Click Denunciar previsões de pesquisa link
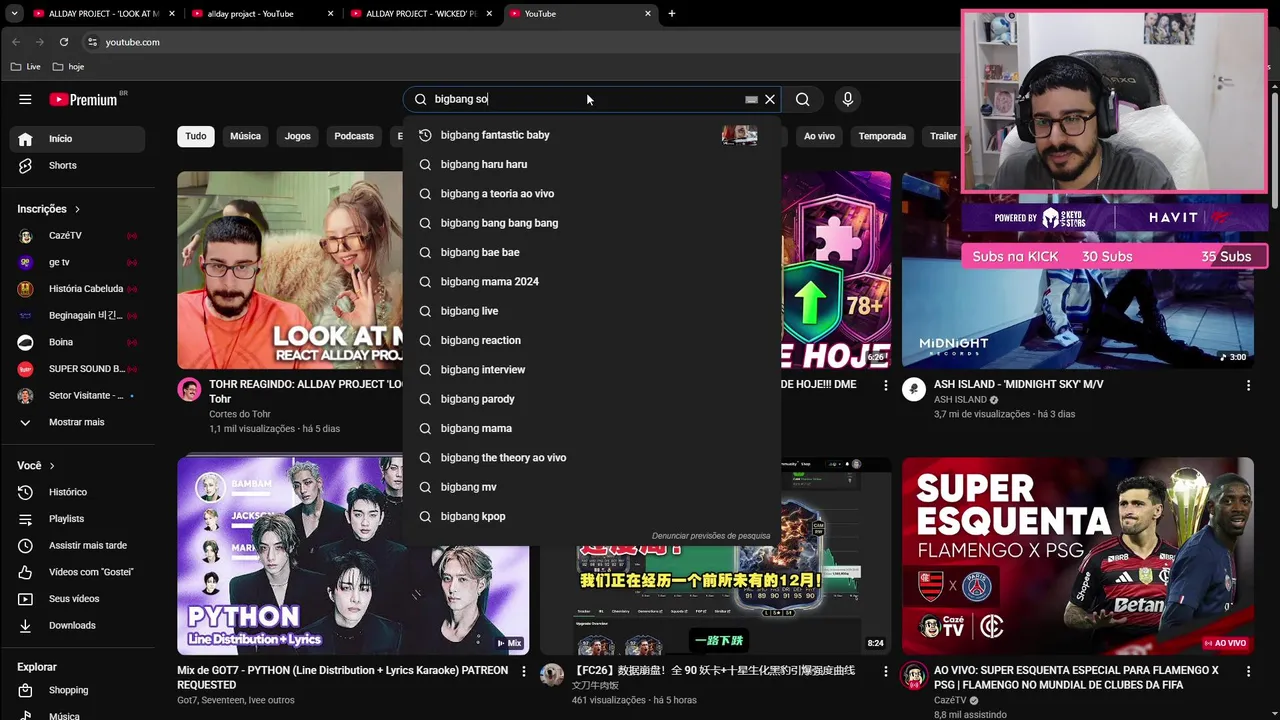Screen dimensions: 1280x720 711,536
